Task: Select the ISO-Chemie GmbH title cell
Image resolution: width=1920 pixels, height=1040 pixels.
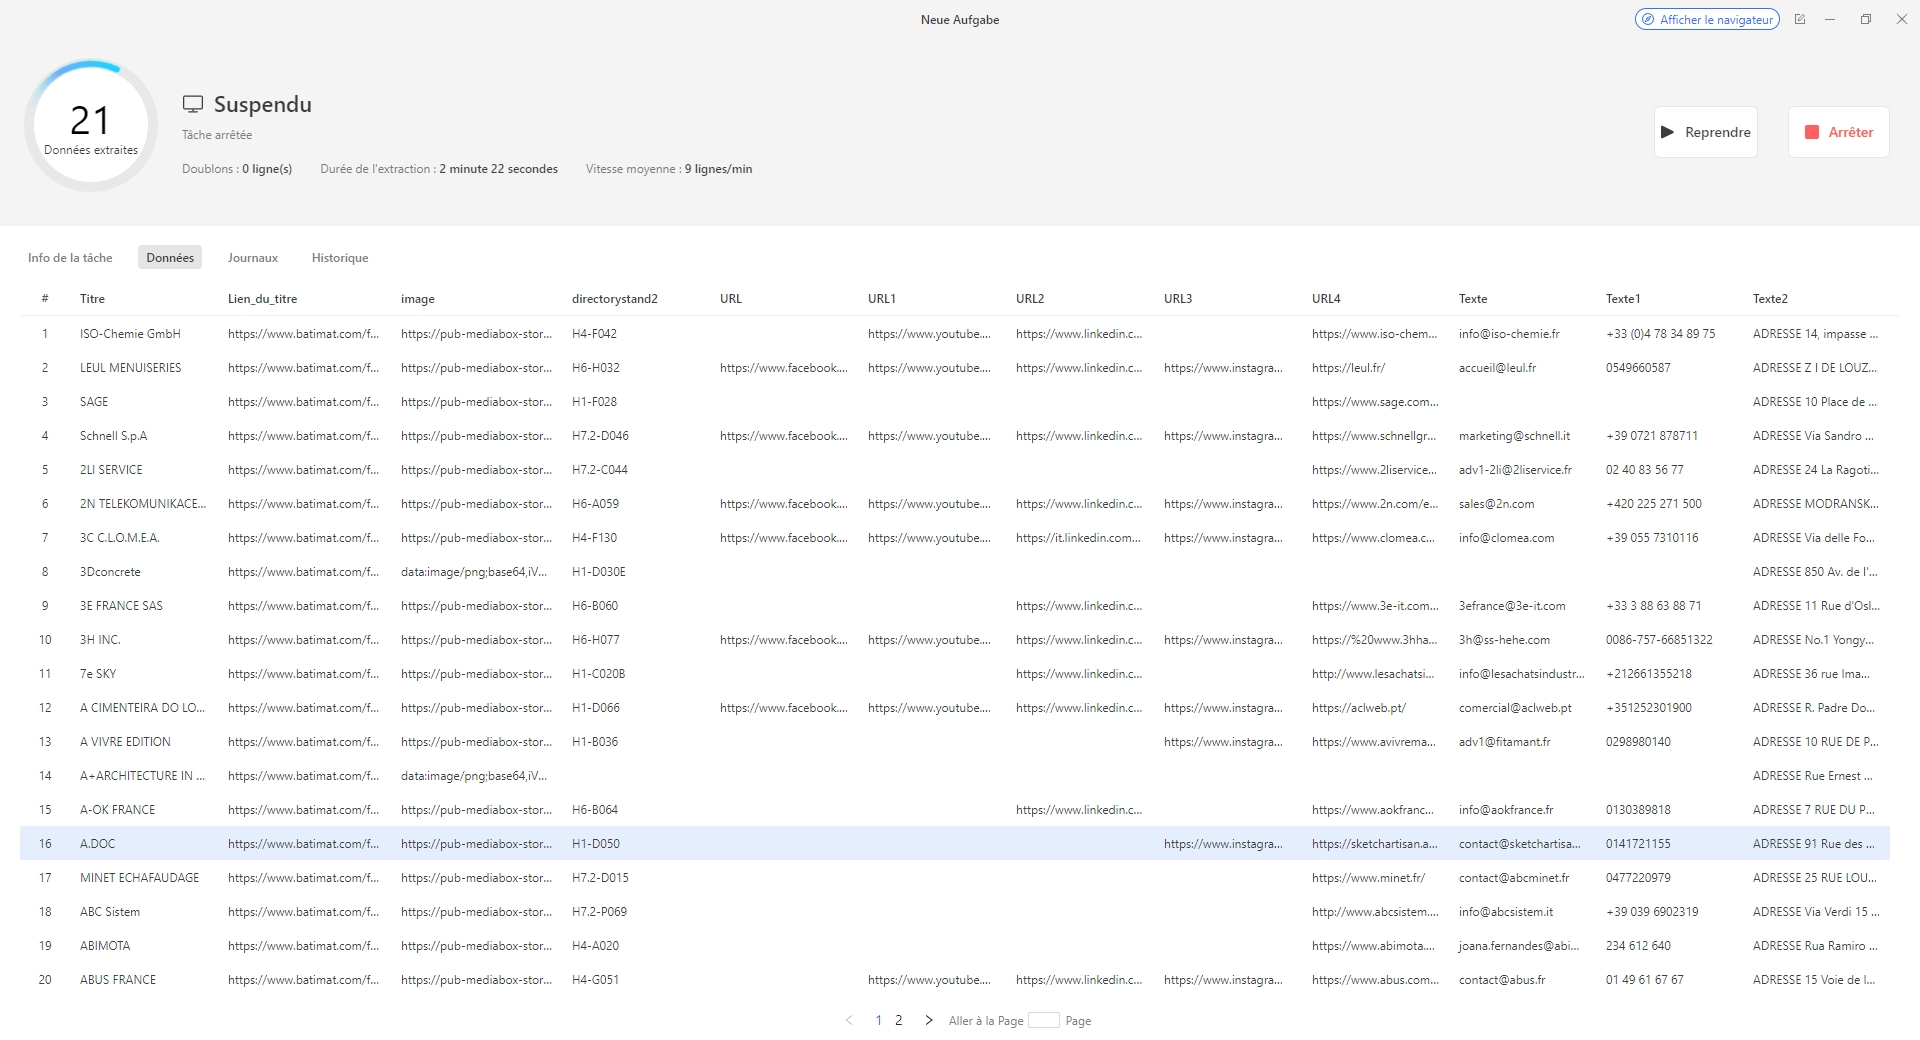Action: tap(130, 334)
